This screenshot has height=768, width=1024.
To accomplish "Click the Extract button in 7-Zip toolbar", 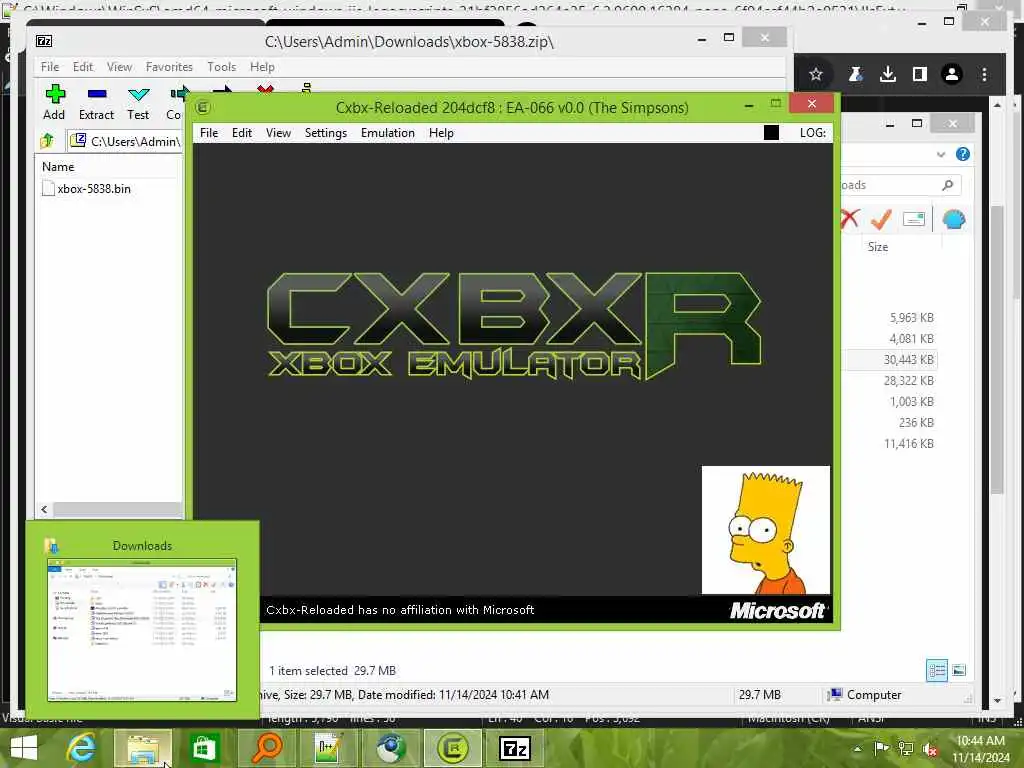I will pos(96,103).
